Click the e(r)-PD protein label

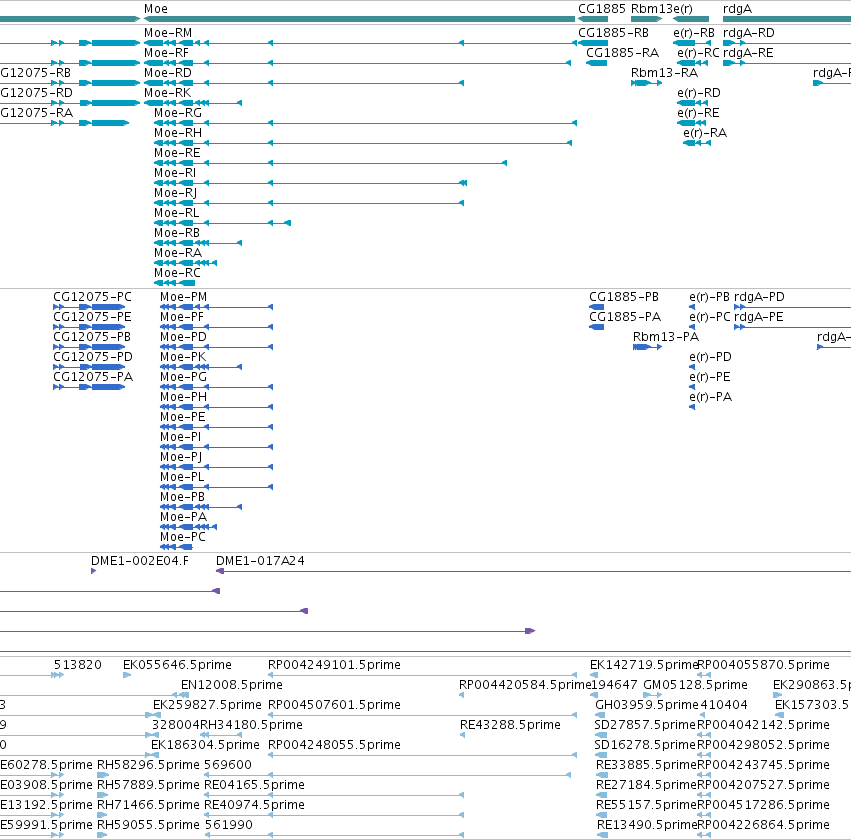coord(710,357)
